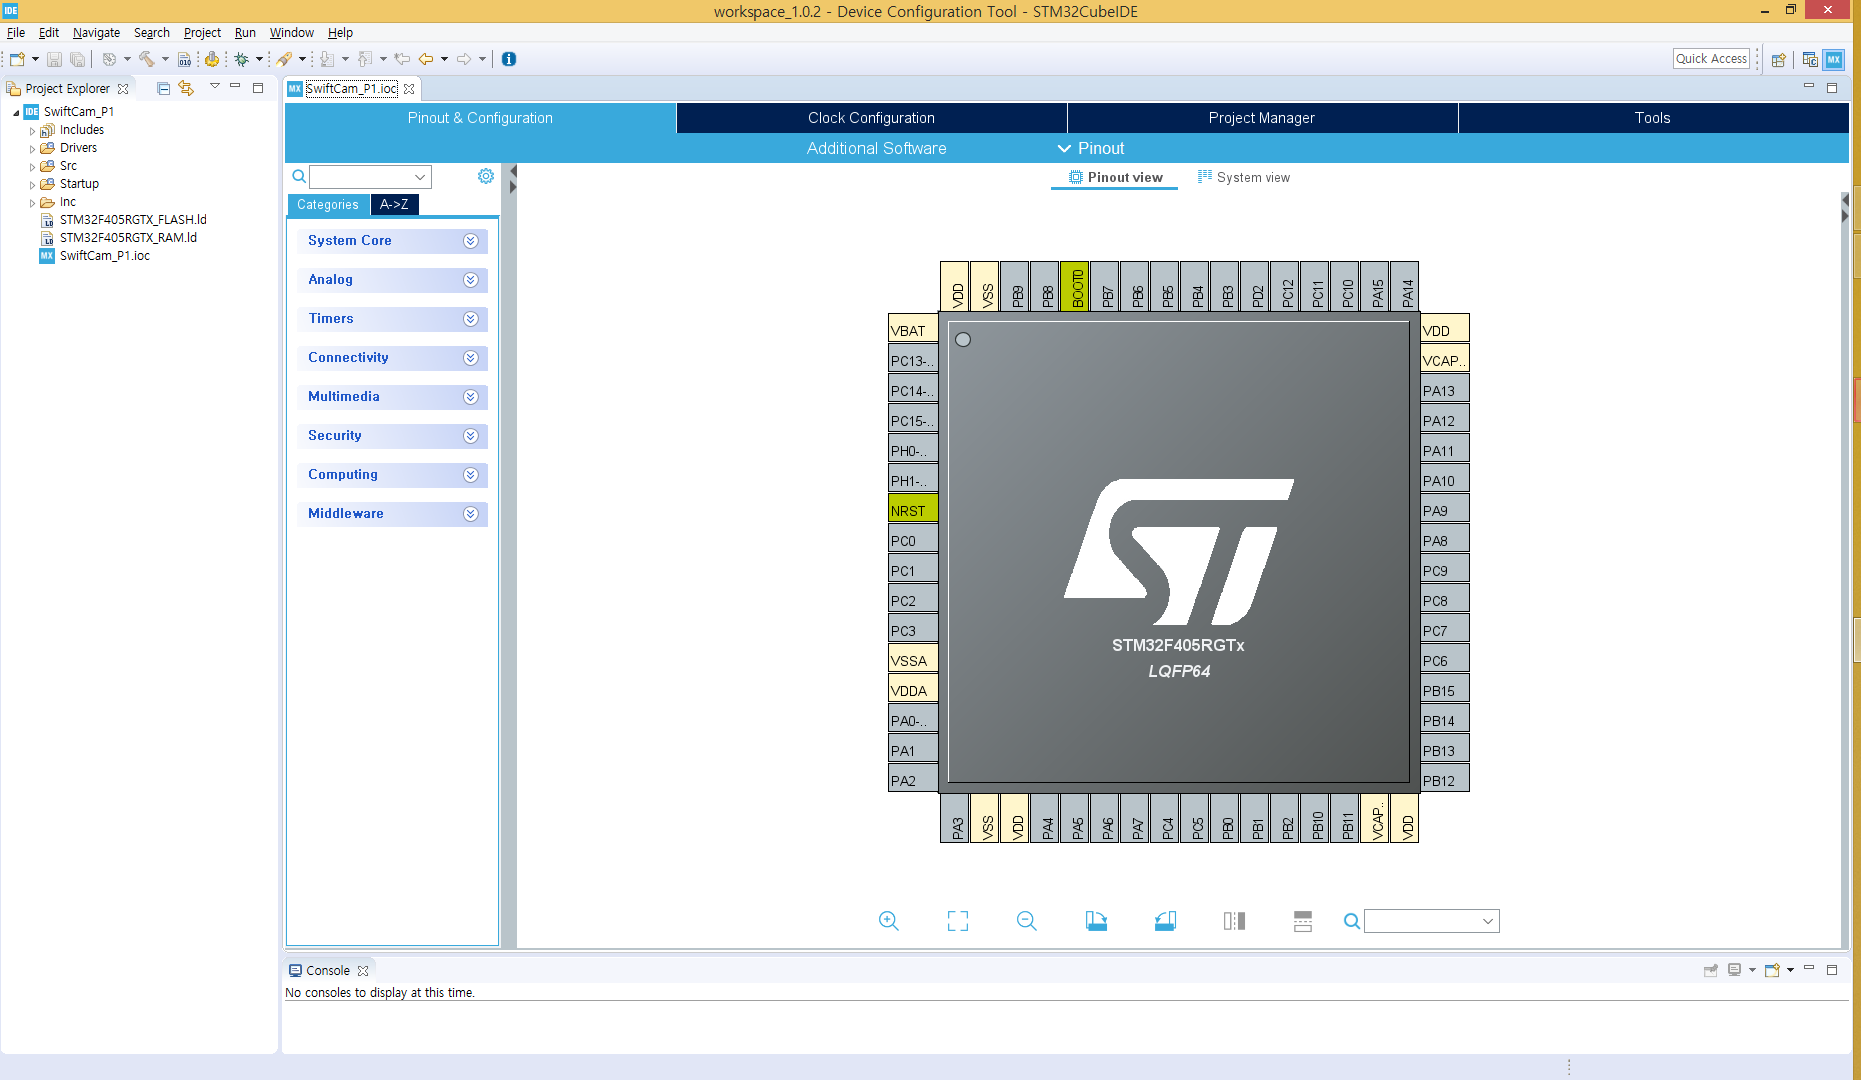Image resolution: width=1861 pixels, height=1080 pixels.
Task: Click the PA9 pin on chip
Action: click(x=1445, y=510)
